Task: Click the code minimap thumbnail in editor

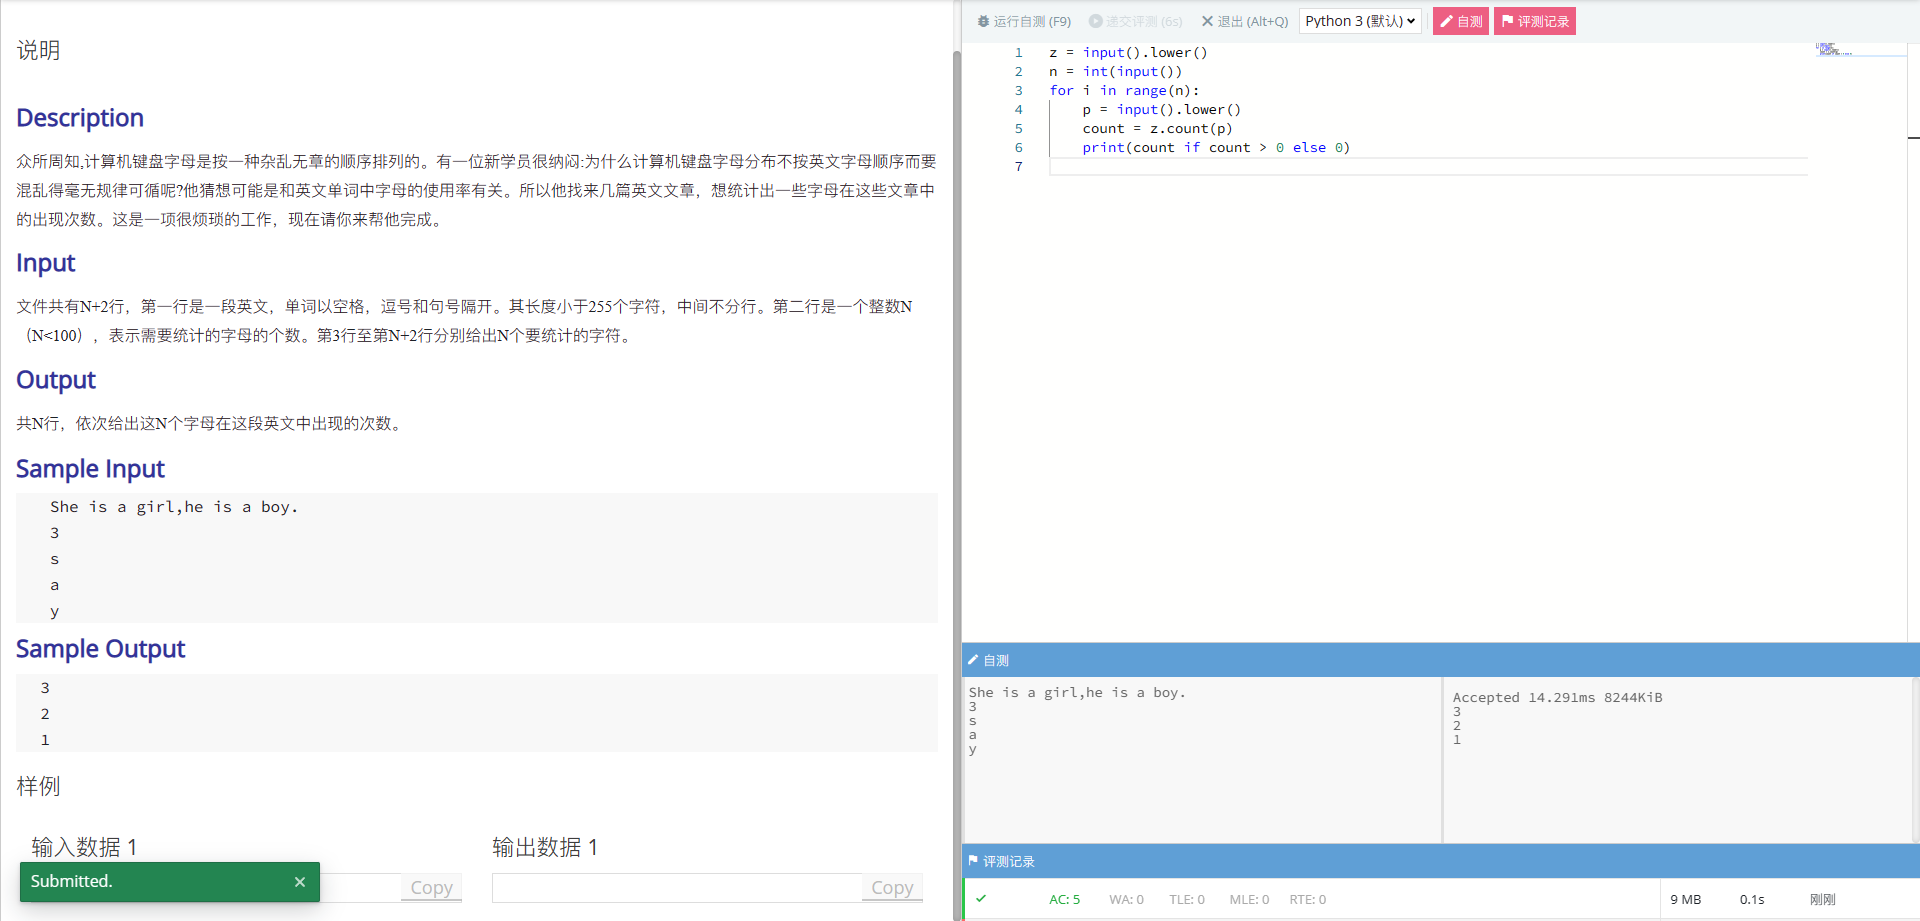Action: click(1831, 50)
